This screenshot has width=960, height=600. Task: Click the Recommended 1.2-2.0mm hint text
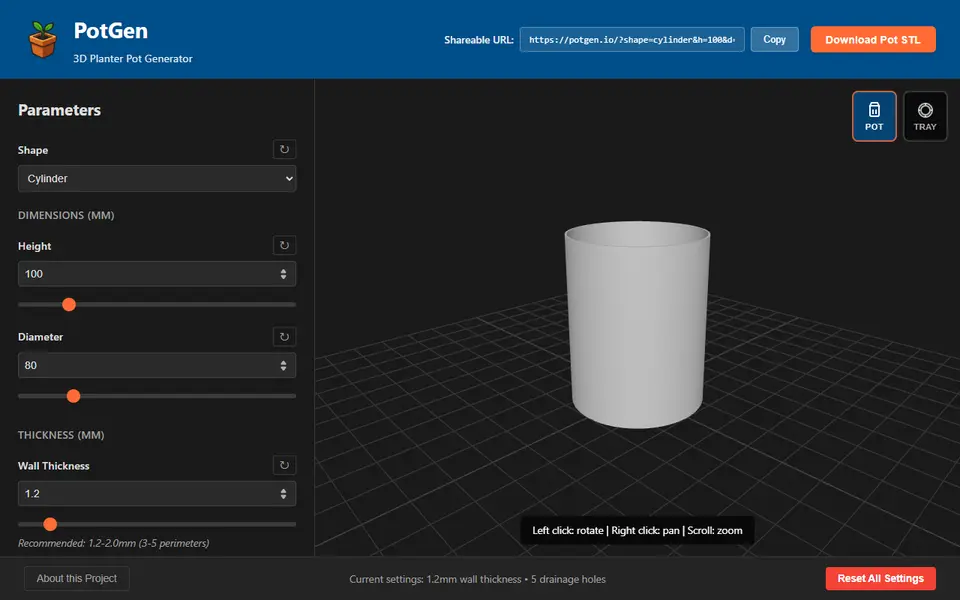click(113, 543)
